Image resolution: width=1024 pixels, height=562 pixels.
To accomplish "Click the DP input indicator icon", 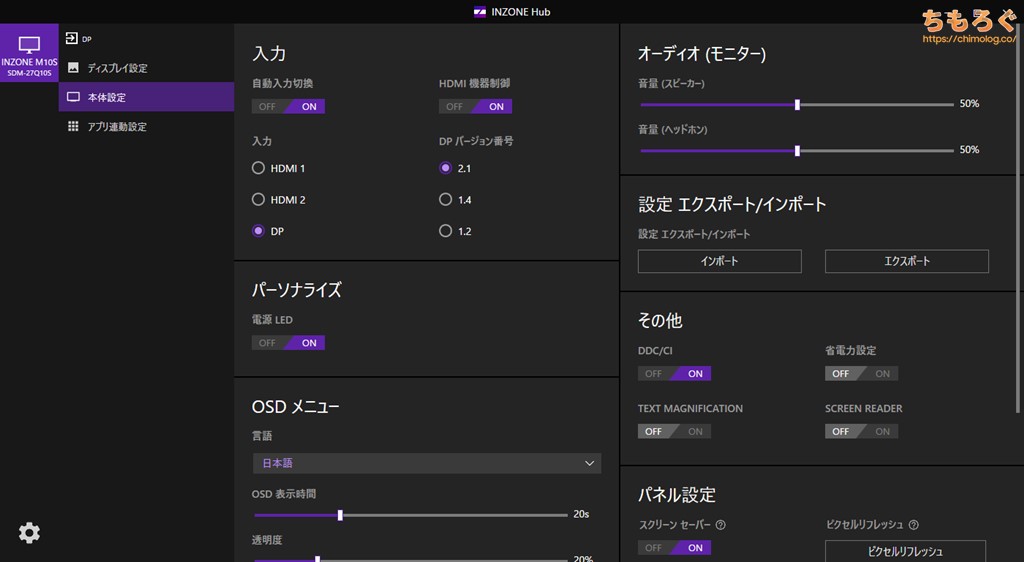I will (72, 39).
